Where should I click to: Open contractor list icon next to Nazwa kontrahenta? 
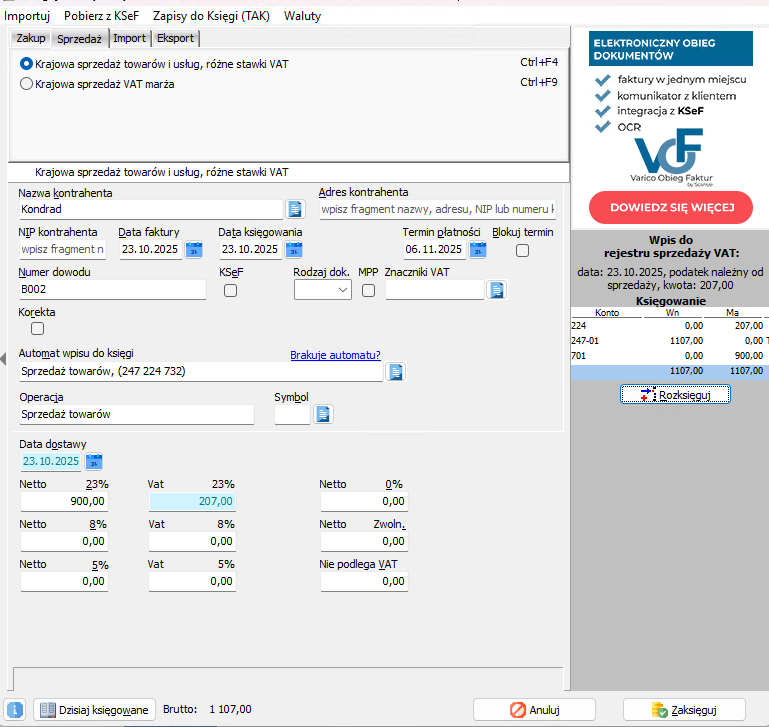click(295, 209)
